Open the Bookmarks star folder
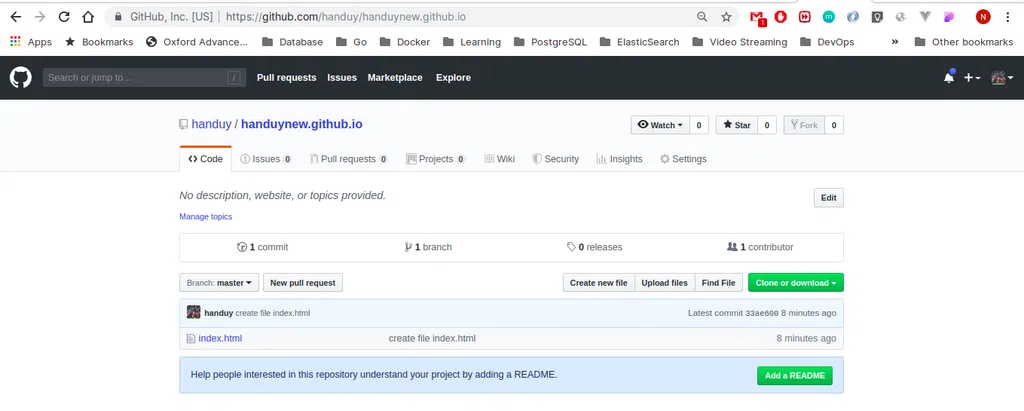The height and width of the screenshot is (411, 1024). pyautogui.click(x=99, y=42)
